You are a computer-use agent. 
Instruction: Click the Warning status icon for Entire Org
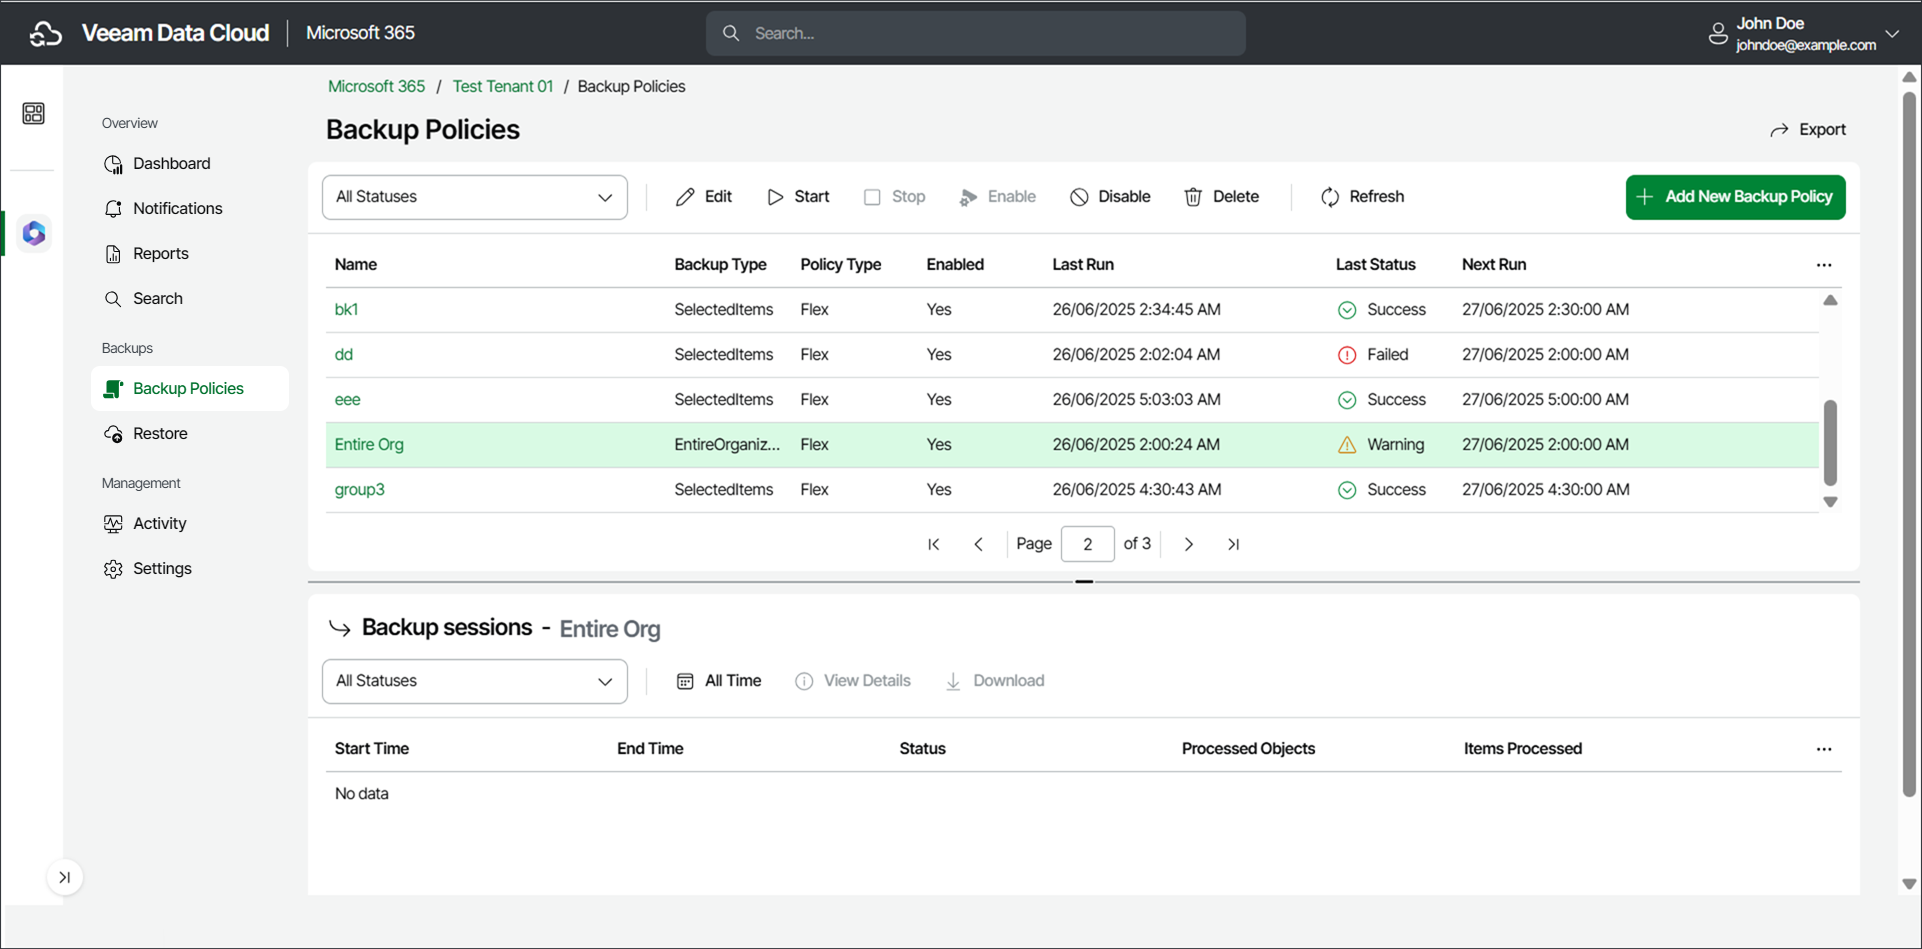coord(1347,445)
